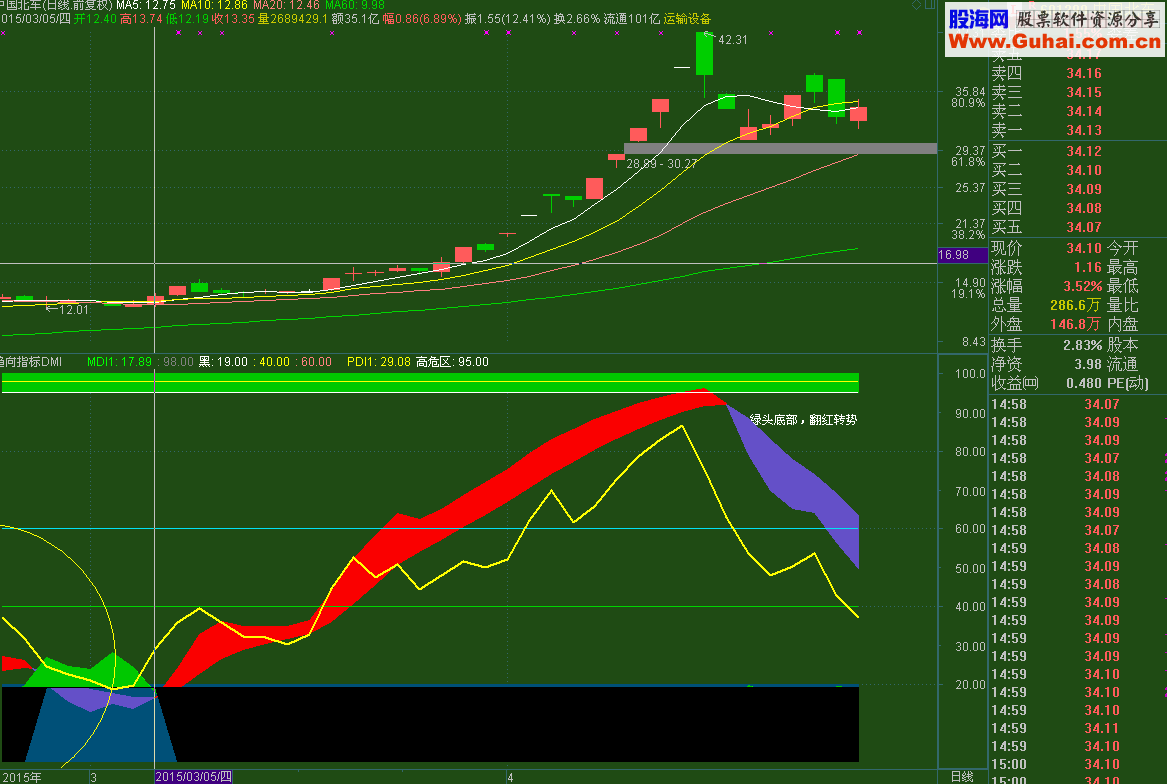Select the 买二 bid row at 34.10
This screenshot has width=1167, height=784.
click(1046, 170)
